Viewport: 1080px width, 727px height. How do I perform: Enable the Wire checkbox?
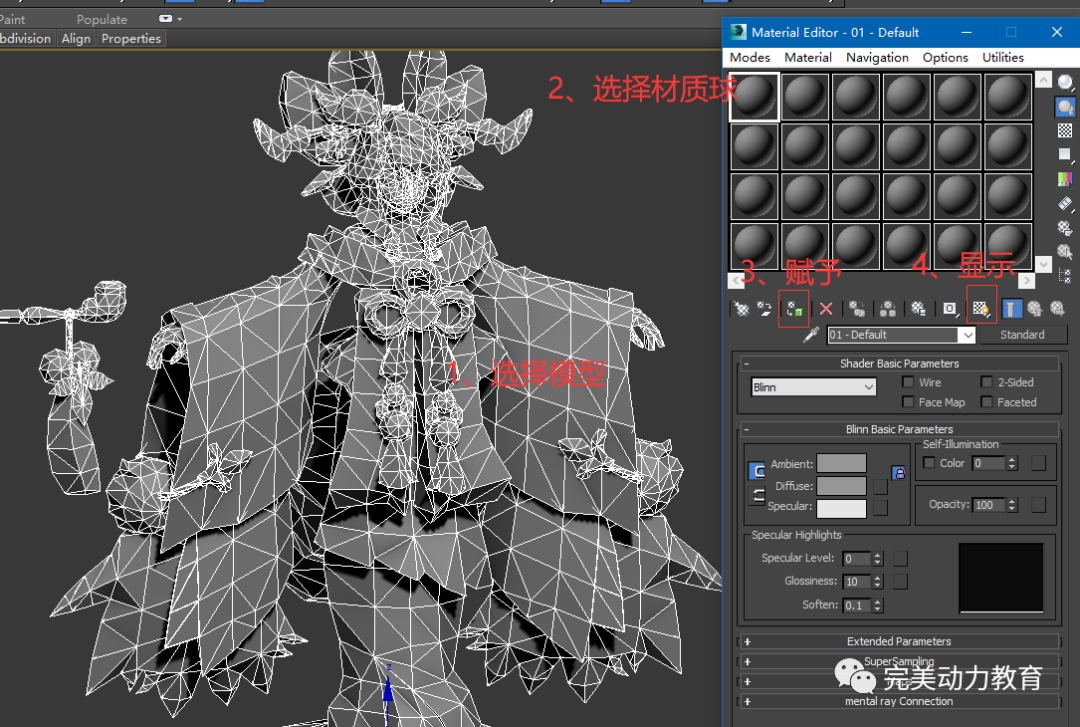908,382
